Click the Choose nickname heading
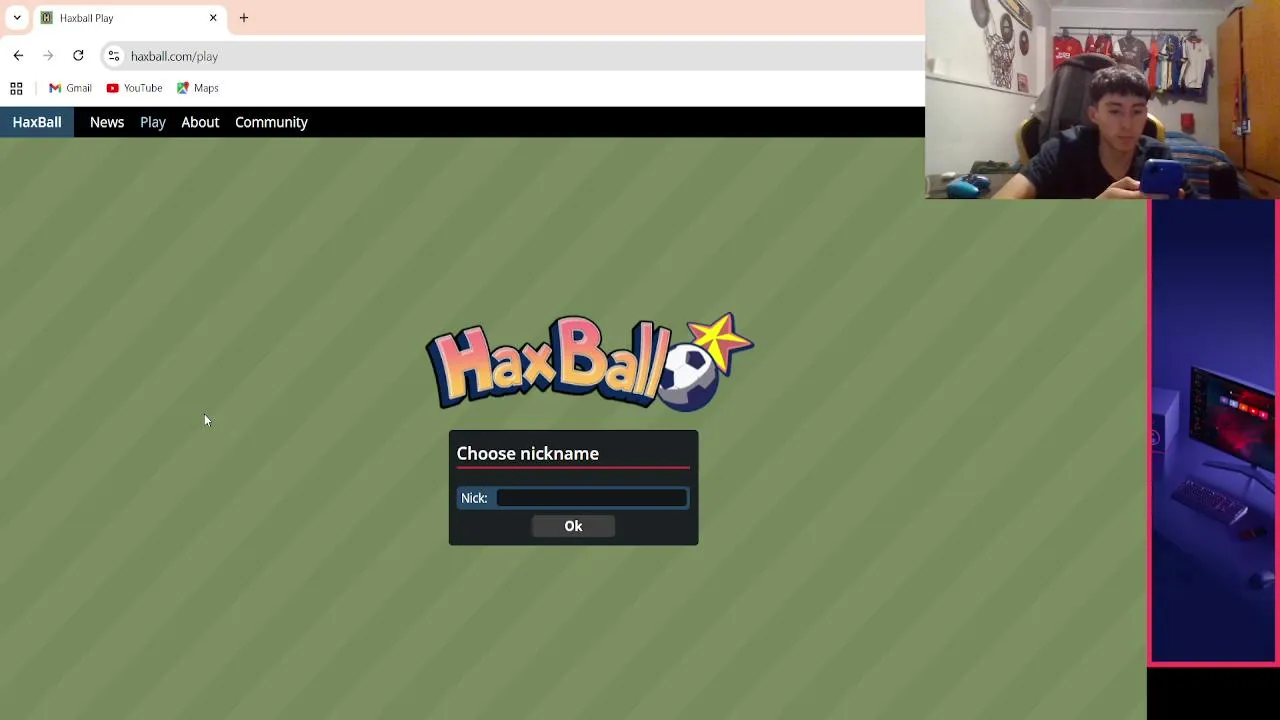Viewport: 1280px width, 720px height. 528,454
